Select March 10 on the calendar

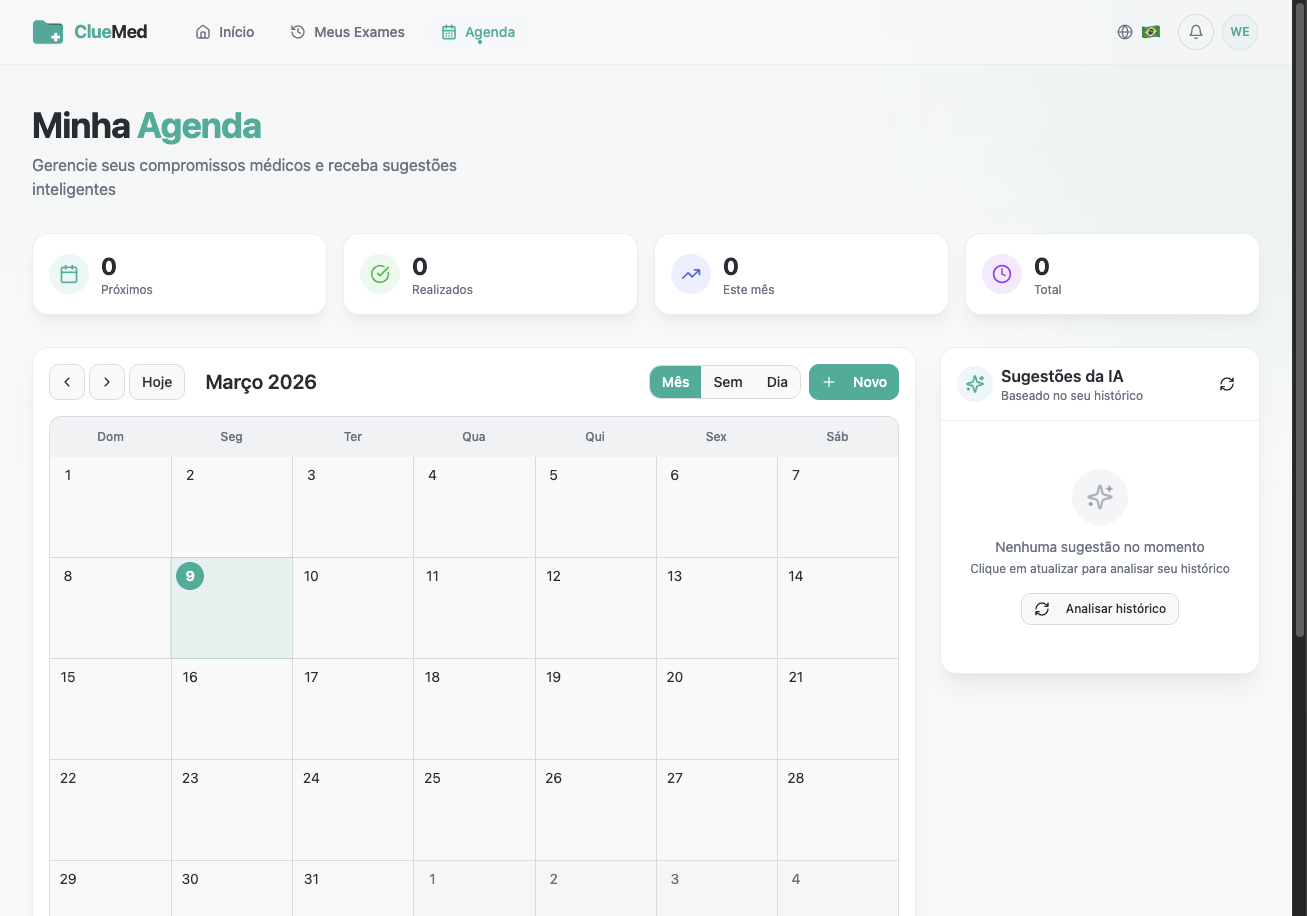(353, 608)
